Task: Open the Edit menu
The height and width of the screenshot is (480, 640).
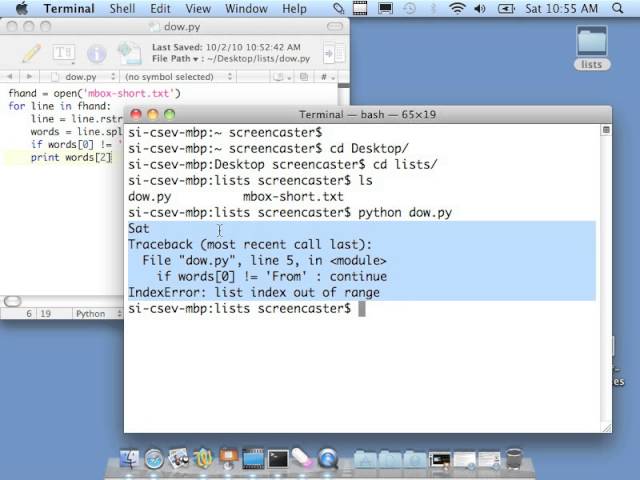Action: (x=160, y=9)
